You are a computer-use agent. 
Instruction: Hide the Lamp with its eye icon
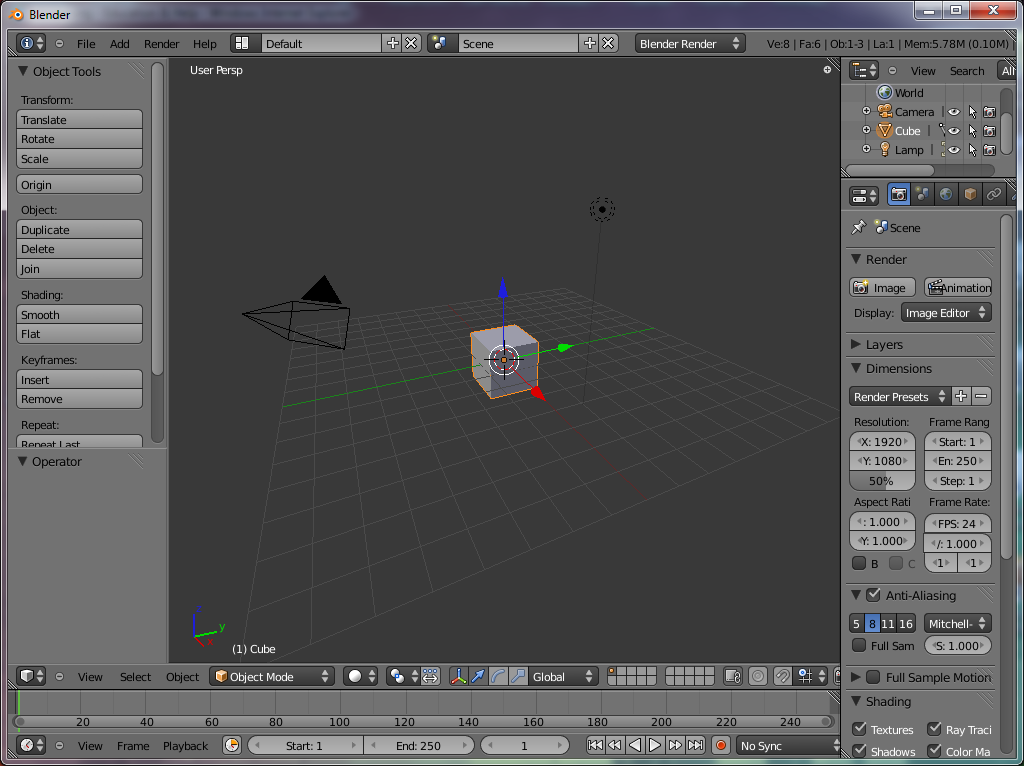[x=954, y=150]
